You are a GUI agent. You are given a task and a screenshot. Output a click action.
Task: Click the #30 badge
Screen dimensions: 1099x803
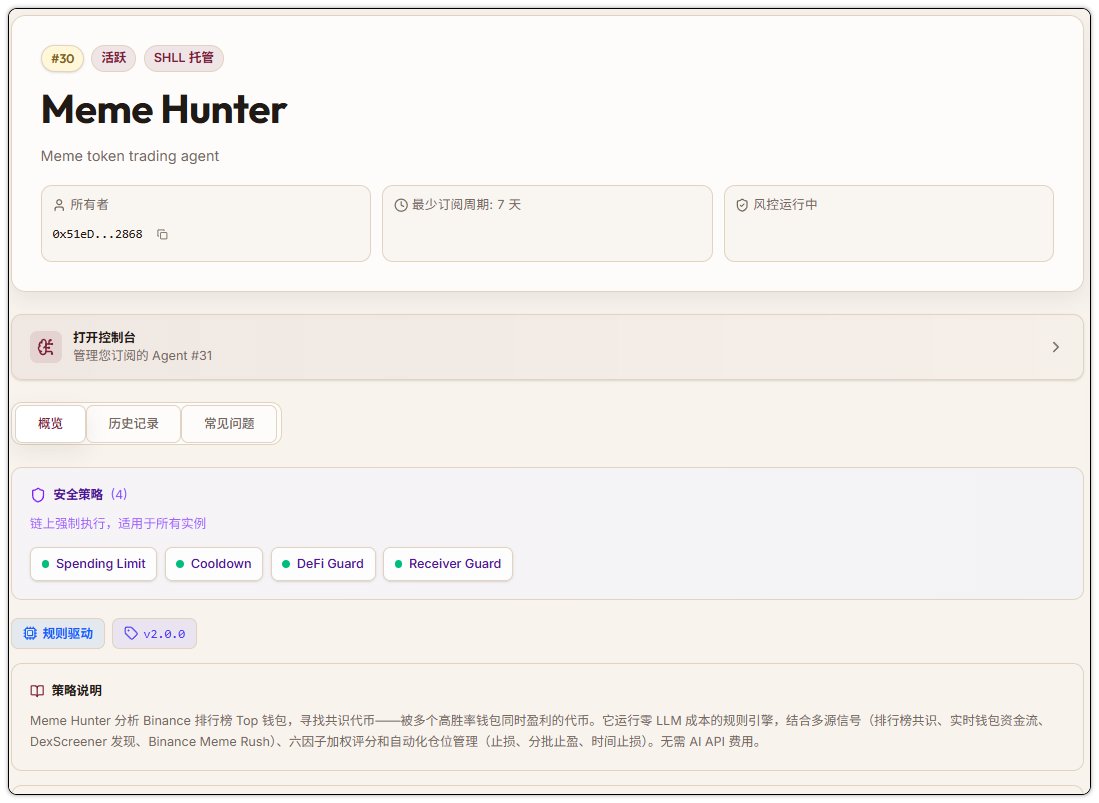tap(62, 58)
